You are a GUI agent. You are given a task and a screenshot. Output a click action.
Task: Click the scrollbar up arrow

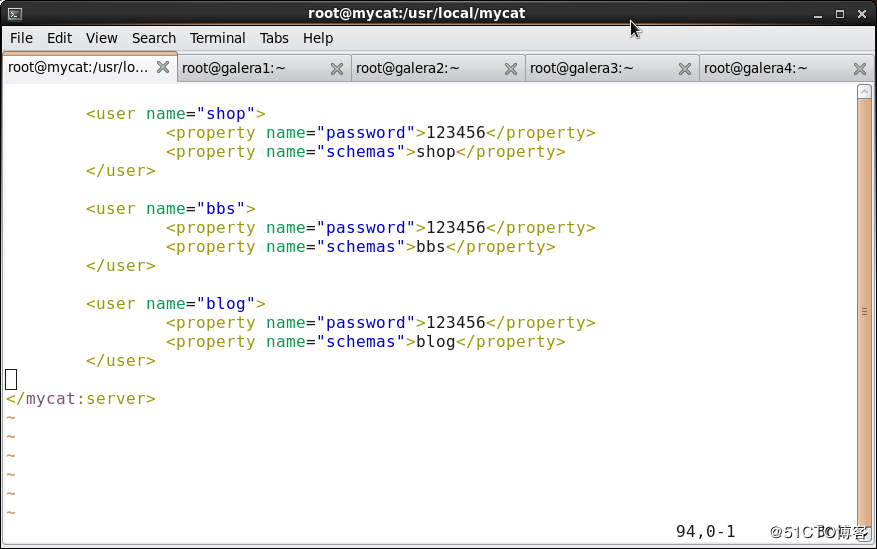[864, 91]
